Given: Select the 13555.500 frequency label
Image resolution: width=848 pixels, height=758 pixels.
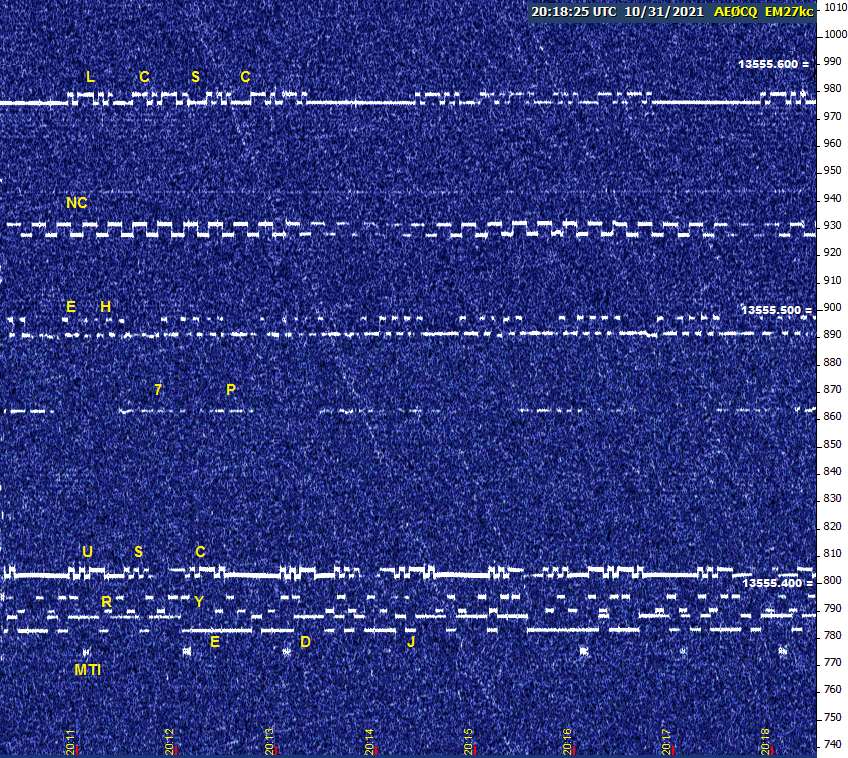Looking at the screenshot, I should 768,310.
